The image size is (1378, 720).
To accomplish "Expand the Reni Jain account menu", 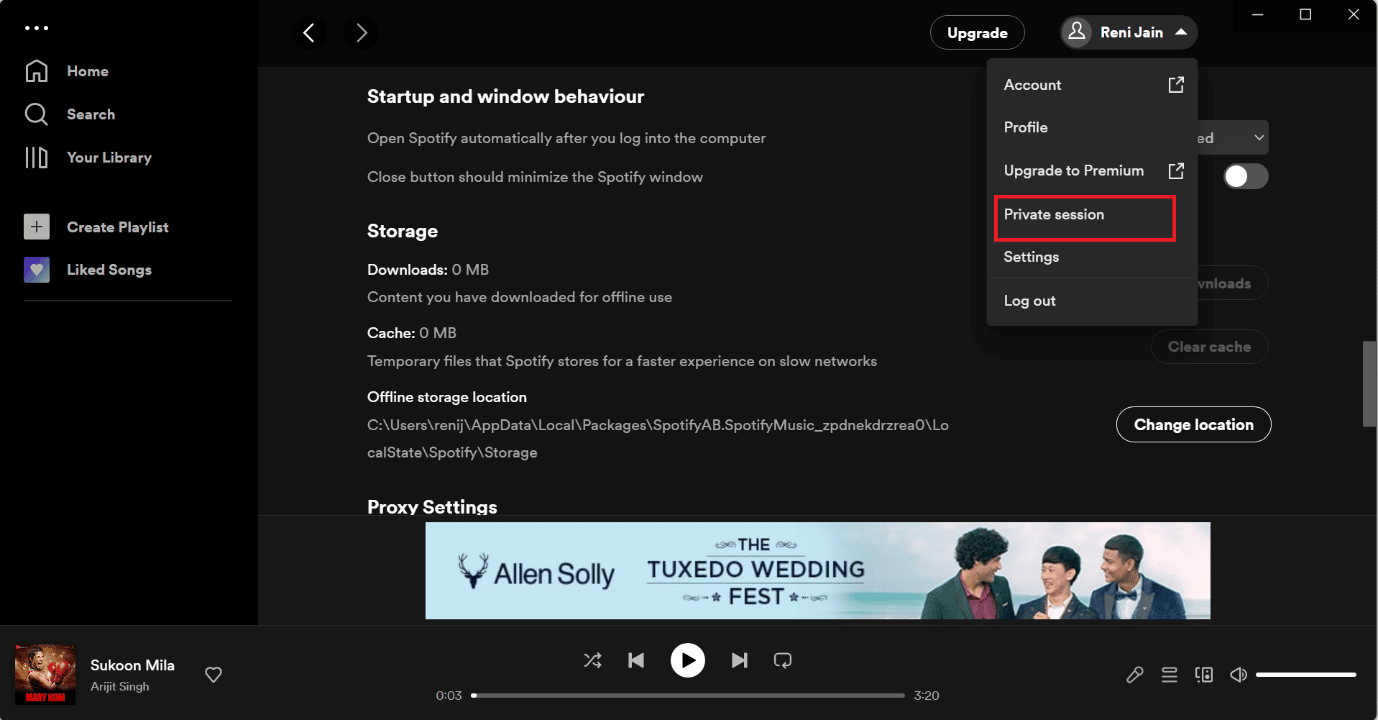I will (x=1129, y=32).
